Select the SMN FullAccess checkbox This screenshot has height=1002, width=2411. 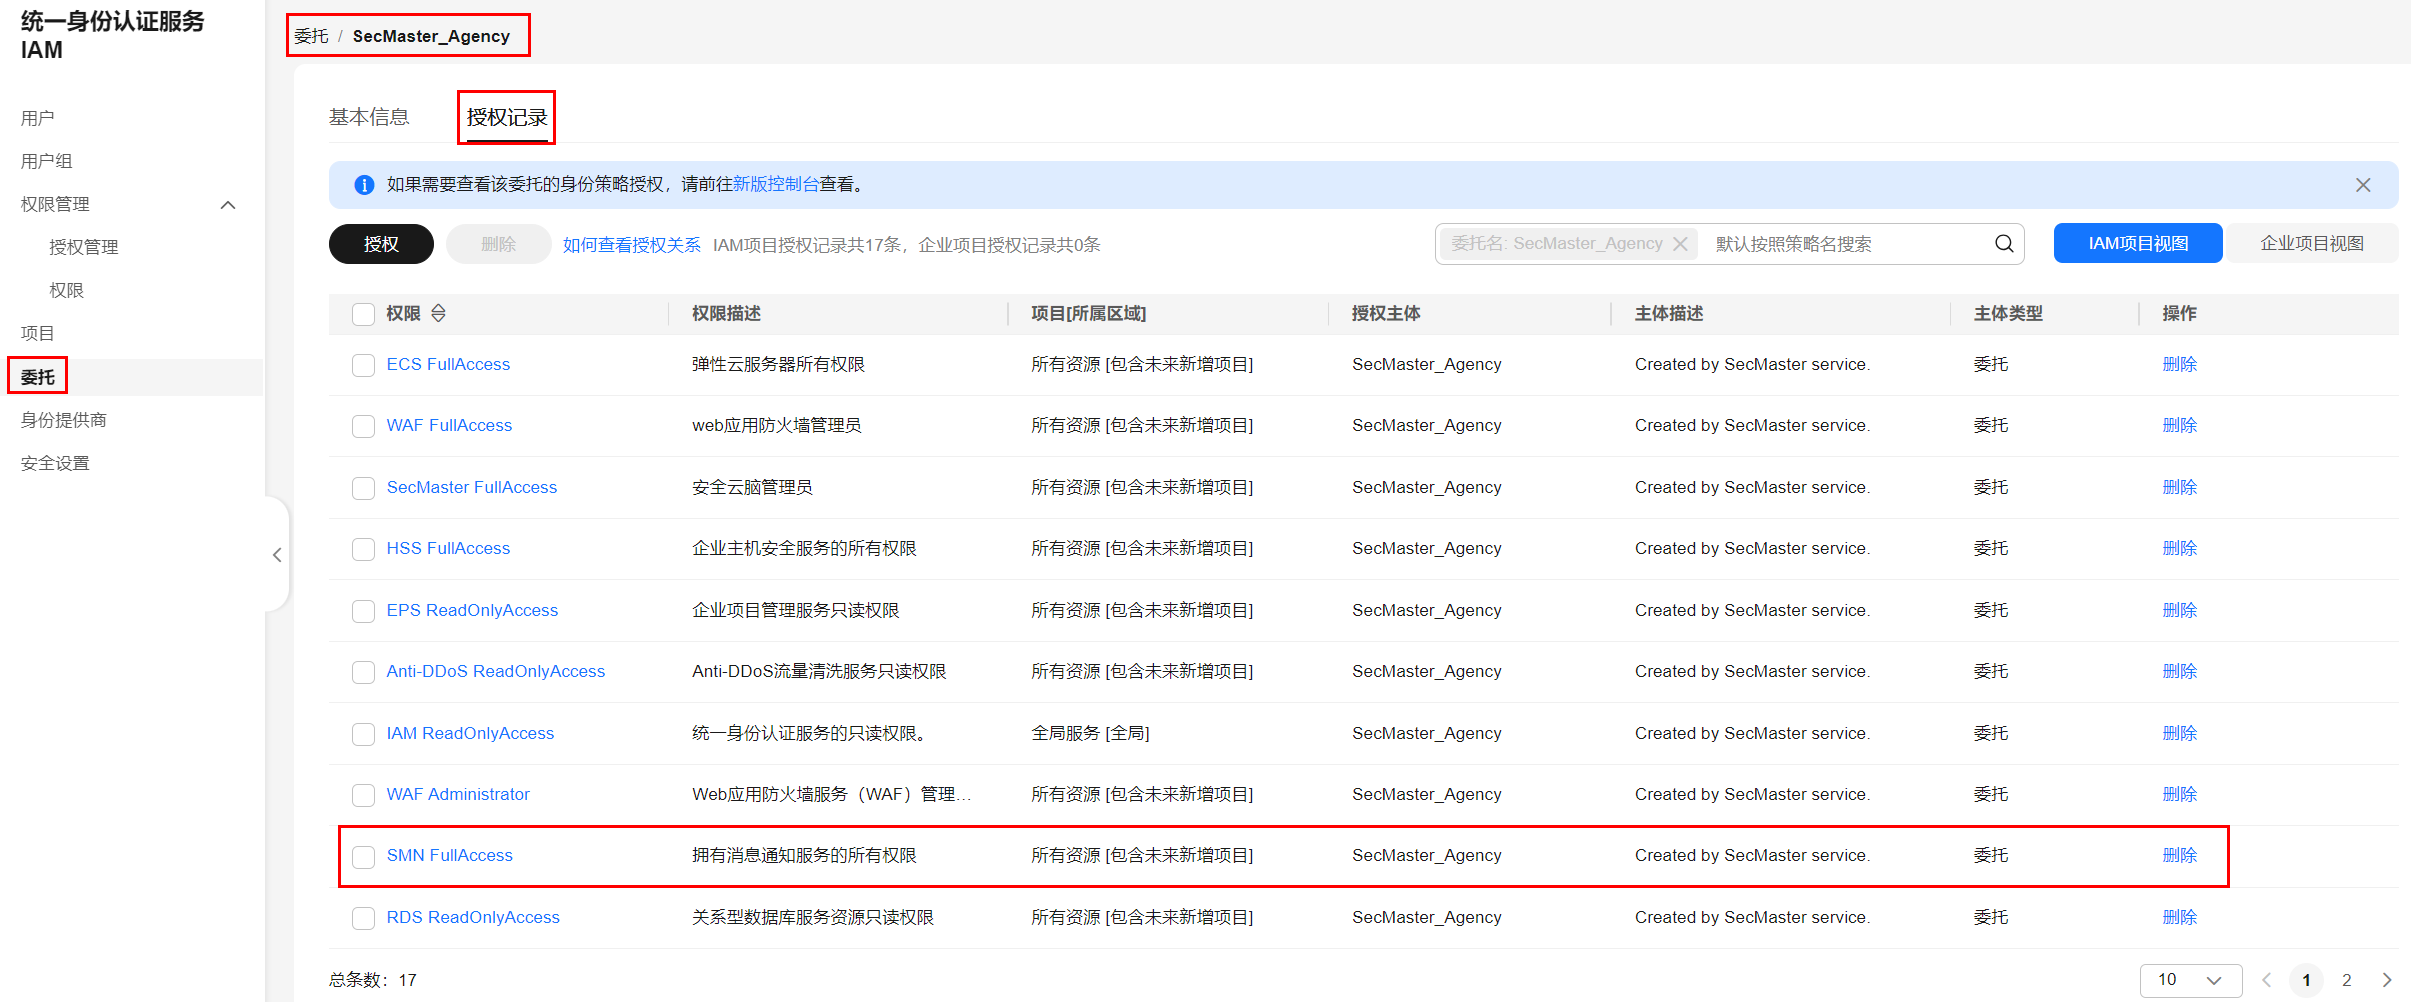tap(363, 857)
